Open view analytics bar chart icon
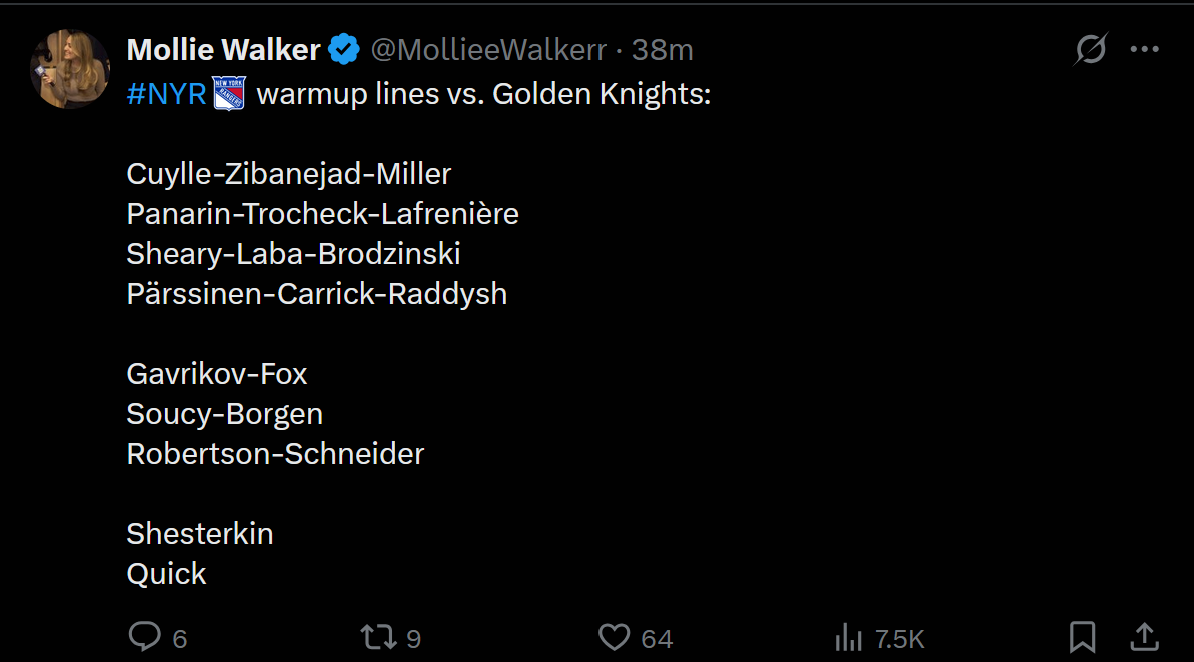 coord(848,637)
